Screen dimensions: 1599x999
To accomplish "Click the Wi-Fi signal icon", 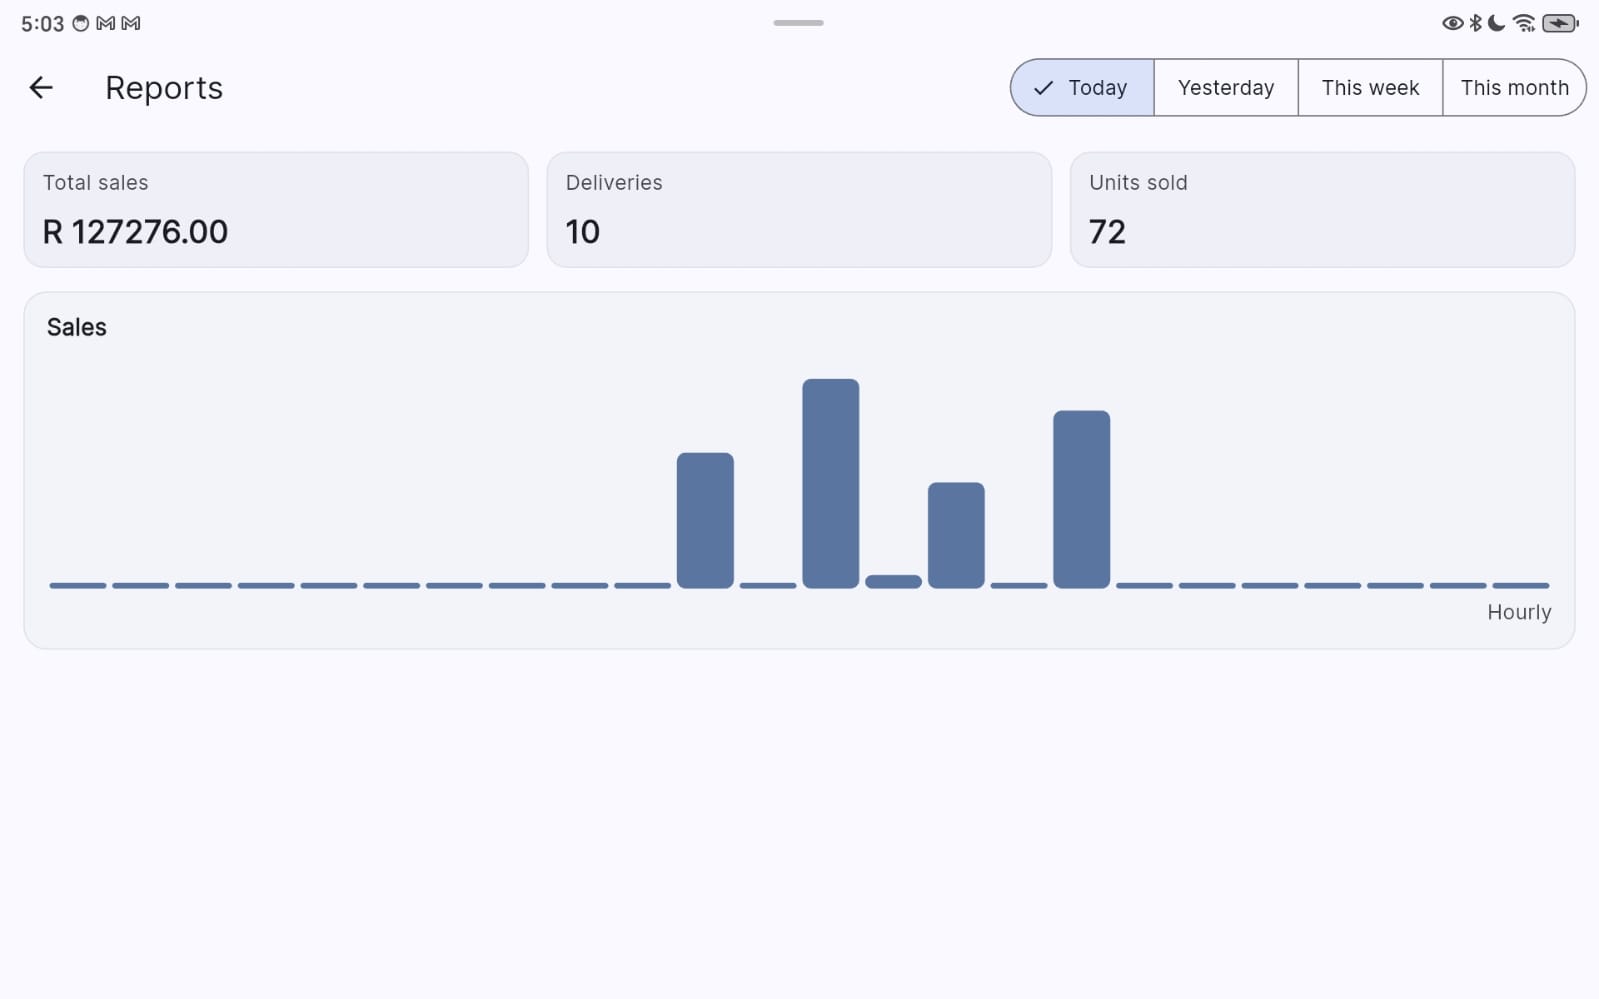I will (x=1523, y=23).
